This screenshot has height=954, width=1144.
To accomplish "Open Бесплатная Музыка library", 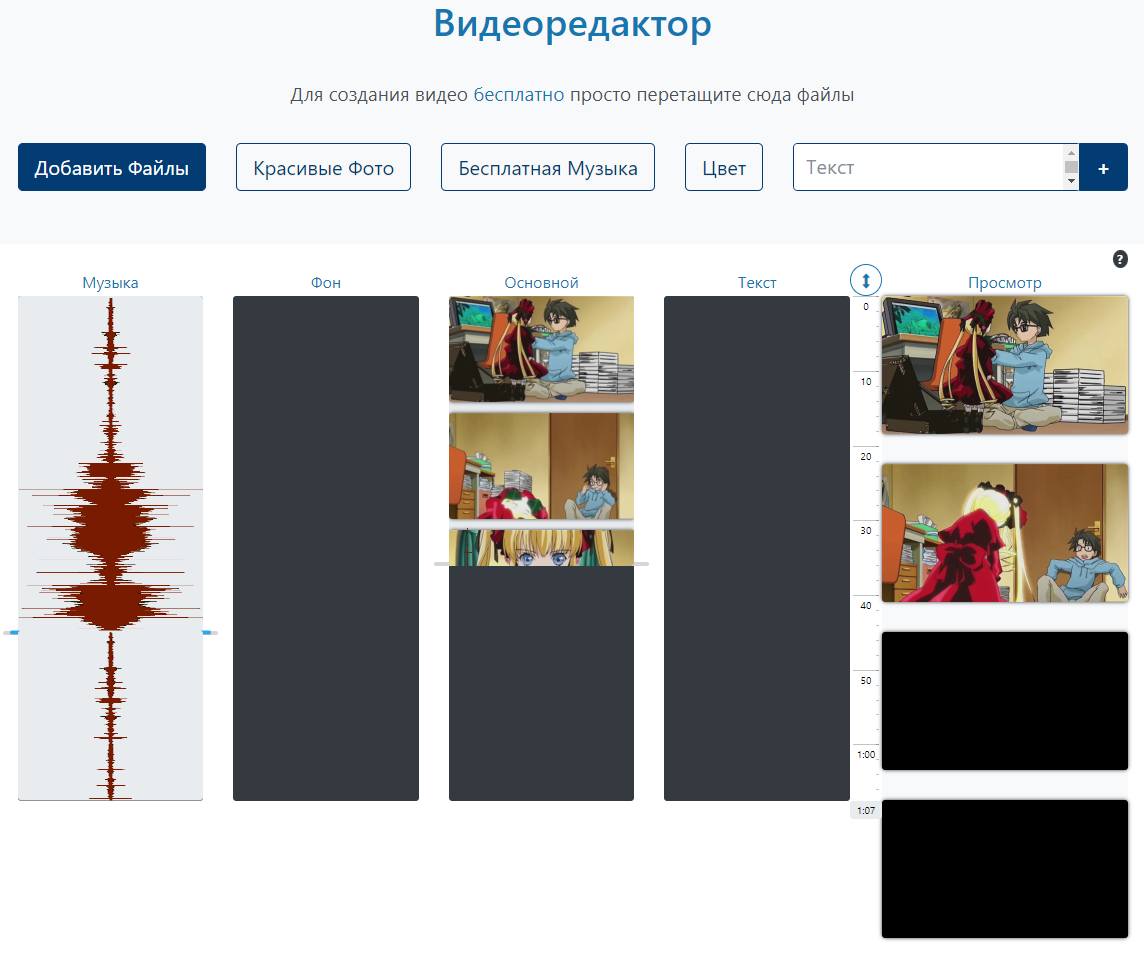I will point(548,167).
